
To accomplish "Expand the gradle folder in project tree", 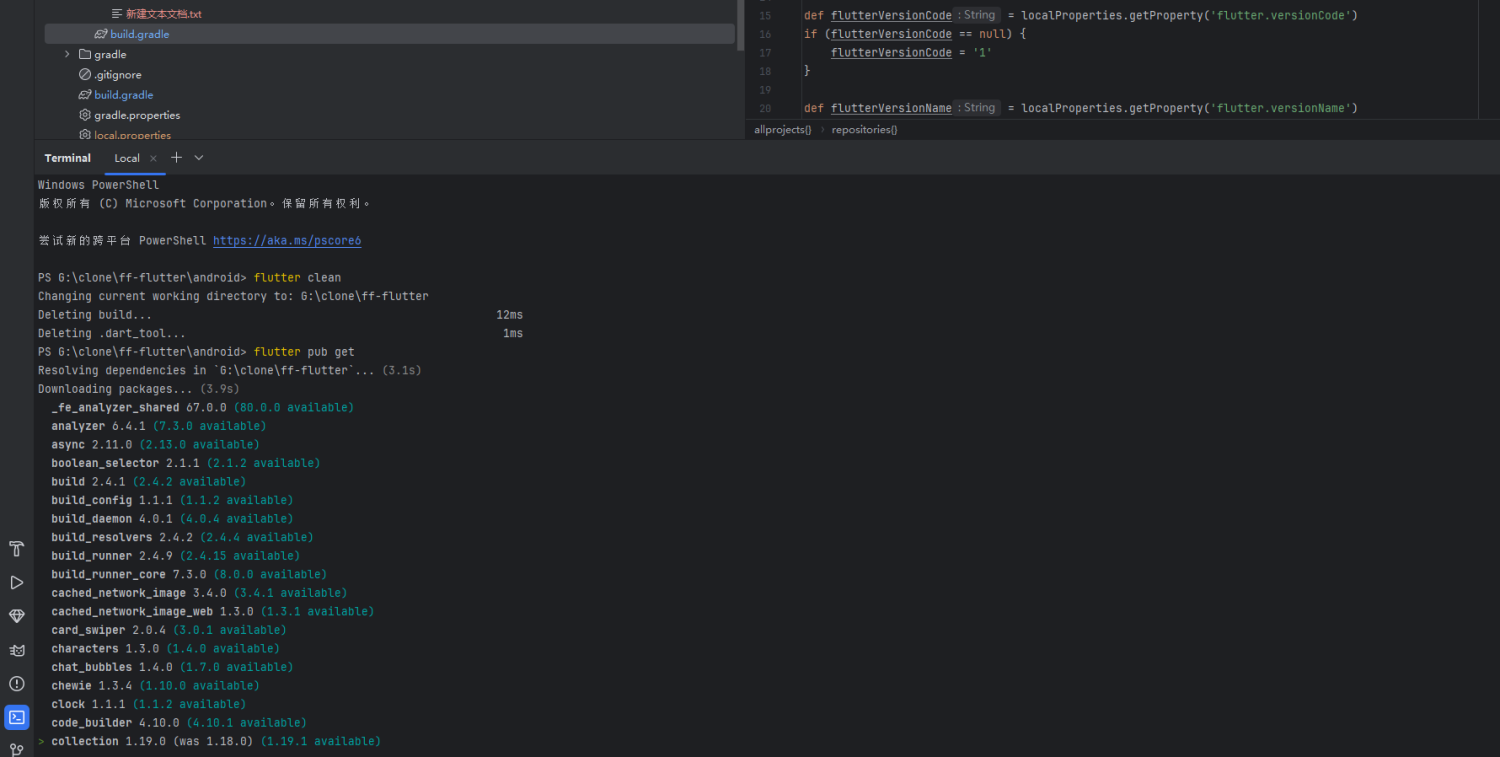I will tap(67, 55).
